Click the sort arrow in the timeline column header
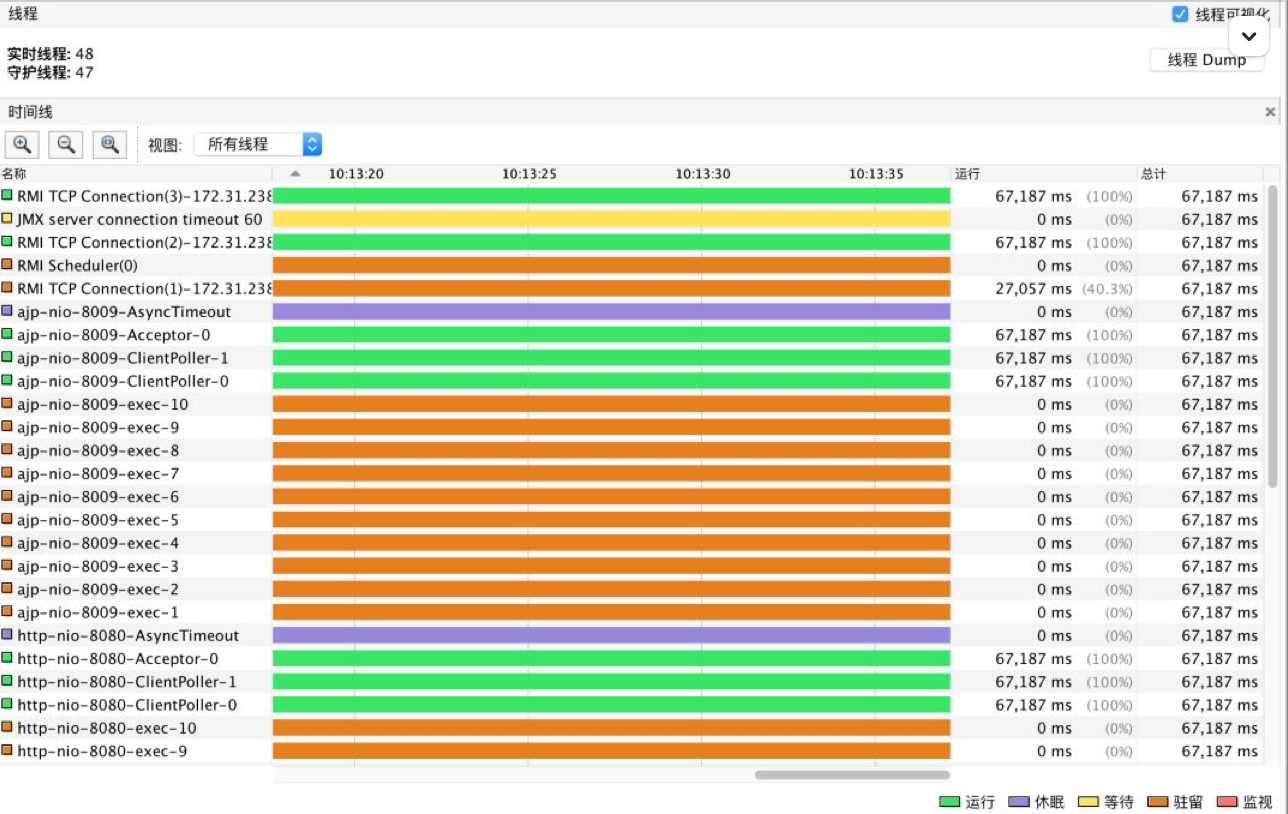The width and height of the screenshot is (1288, 814). 295,174
